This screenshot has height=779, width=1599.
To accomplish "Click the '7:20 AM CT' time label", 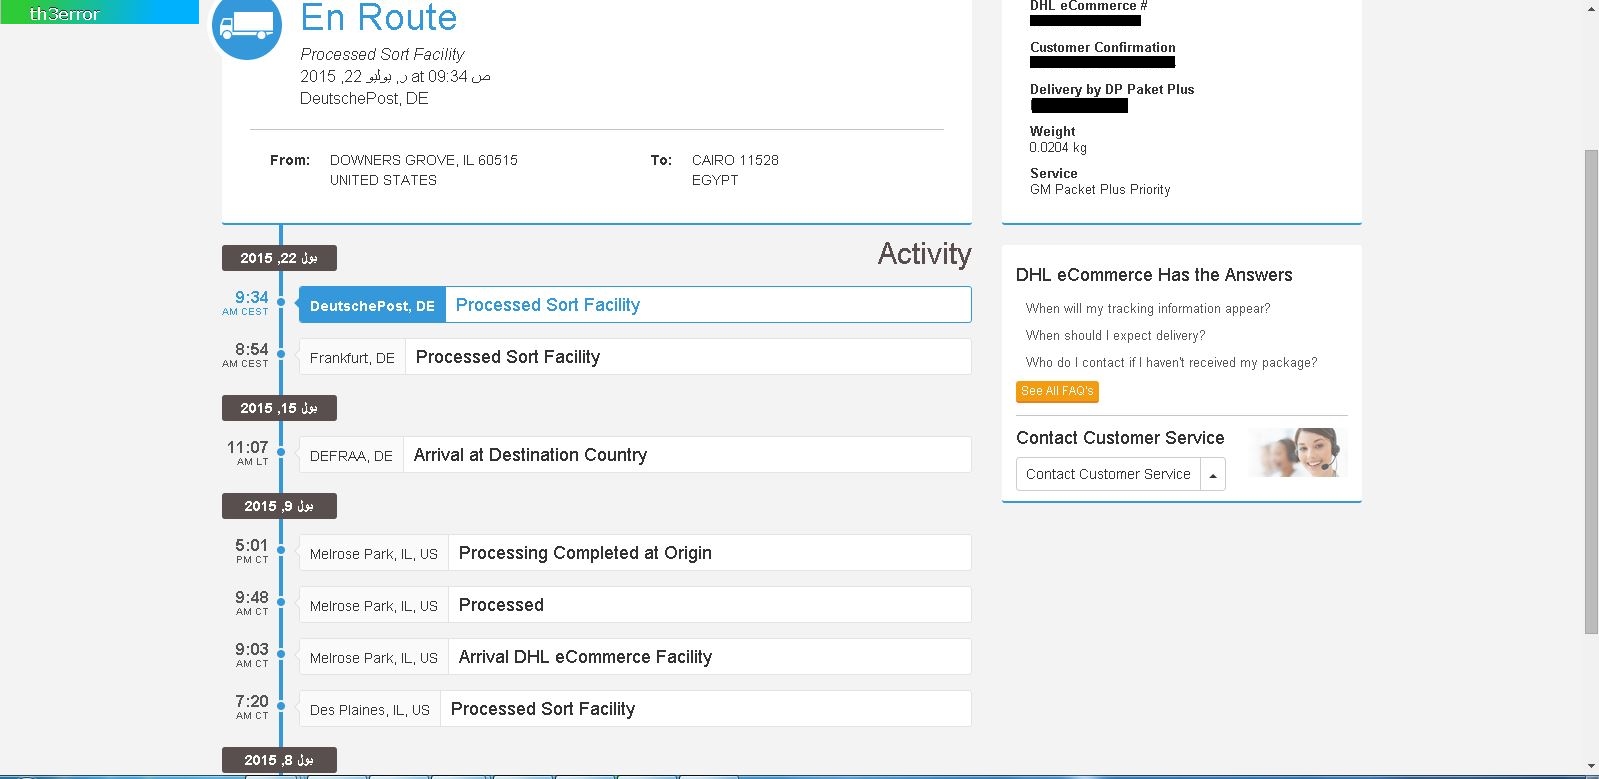I will click(x=252, y=707).
